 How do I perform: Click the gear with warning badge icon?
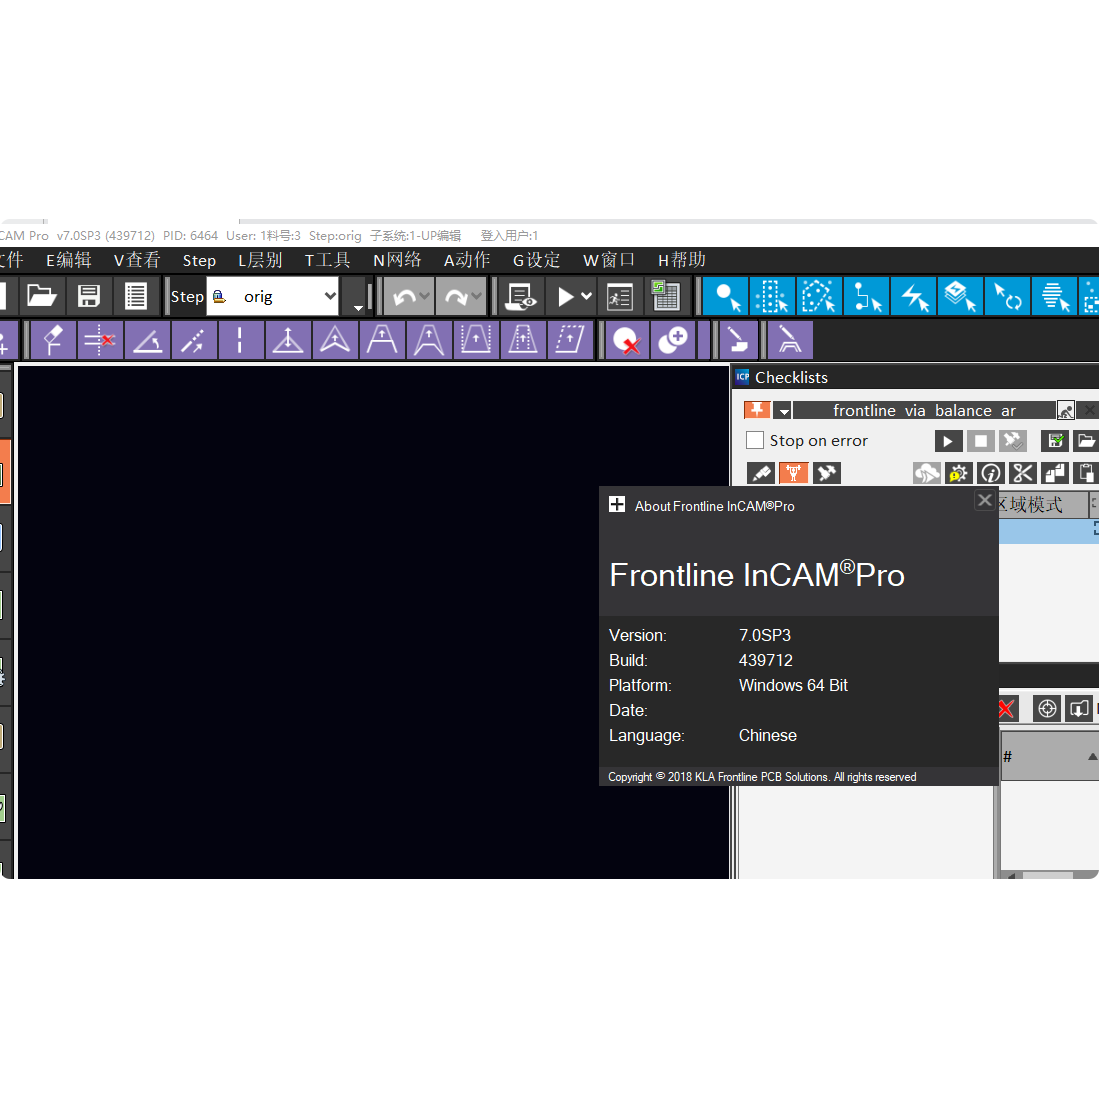958,473
